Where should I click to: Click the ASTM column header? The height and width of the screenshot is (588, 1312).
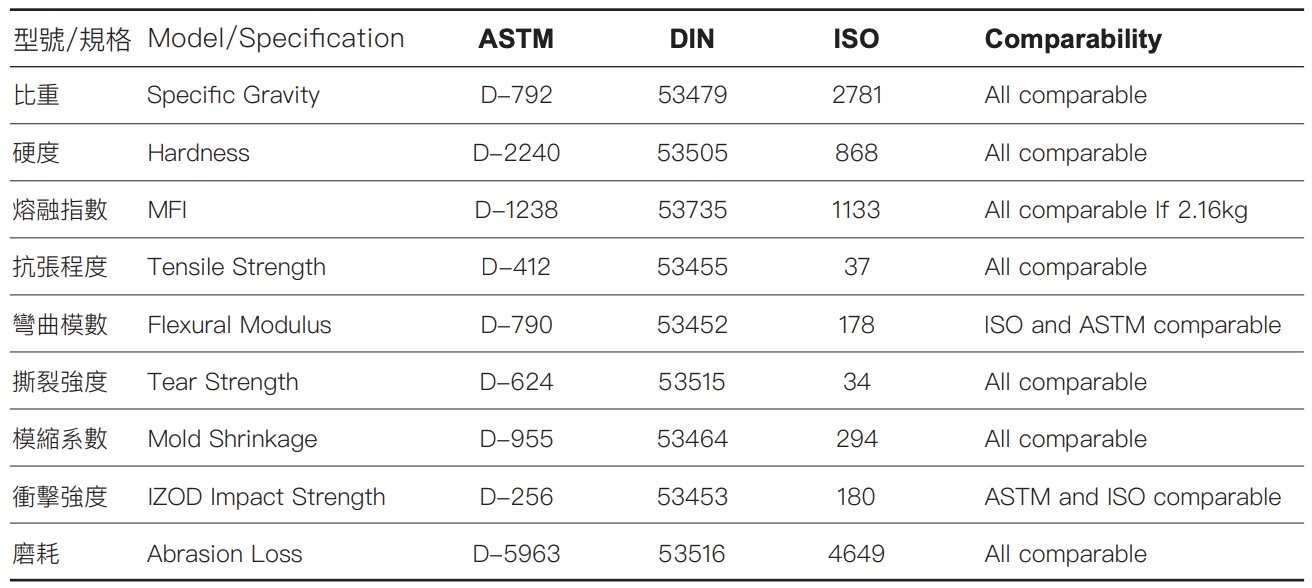(516, 39)
